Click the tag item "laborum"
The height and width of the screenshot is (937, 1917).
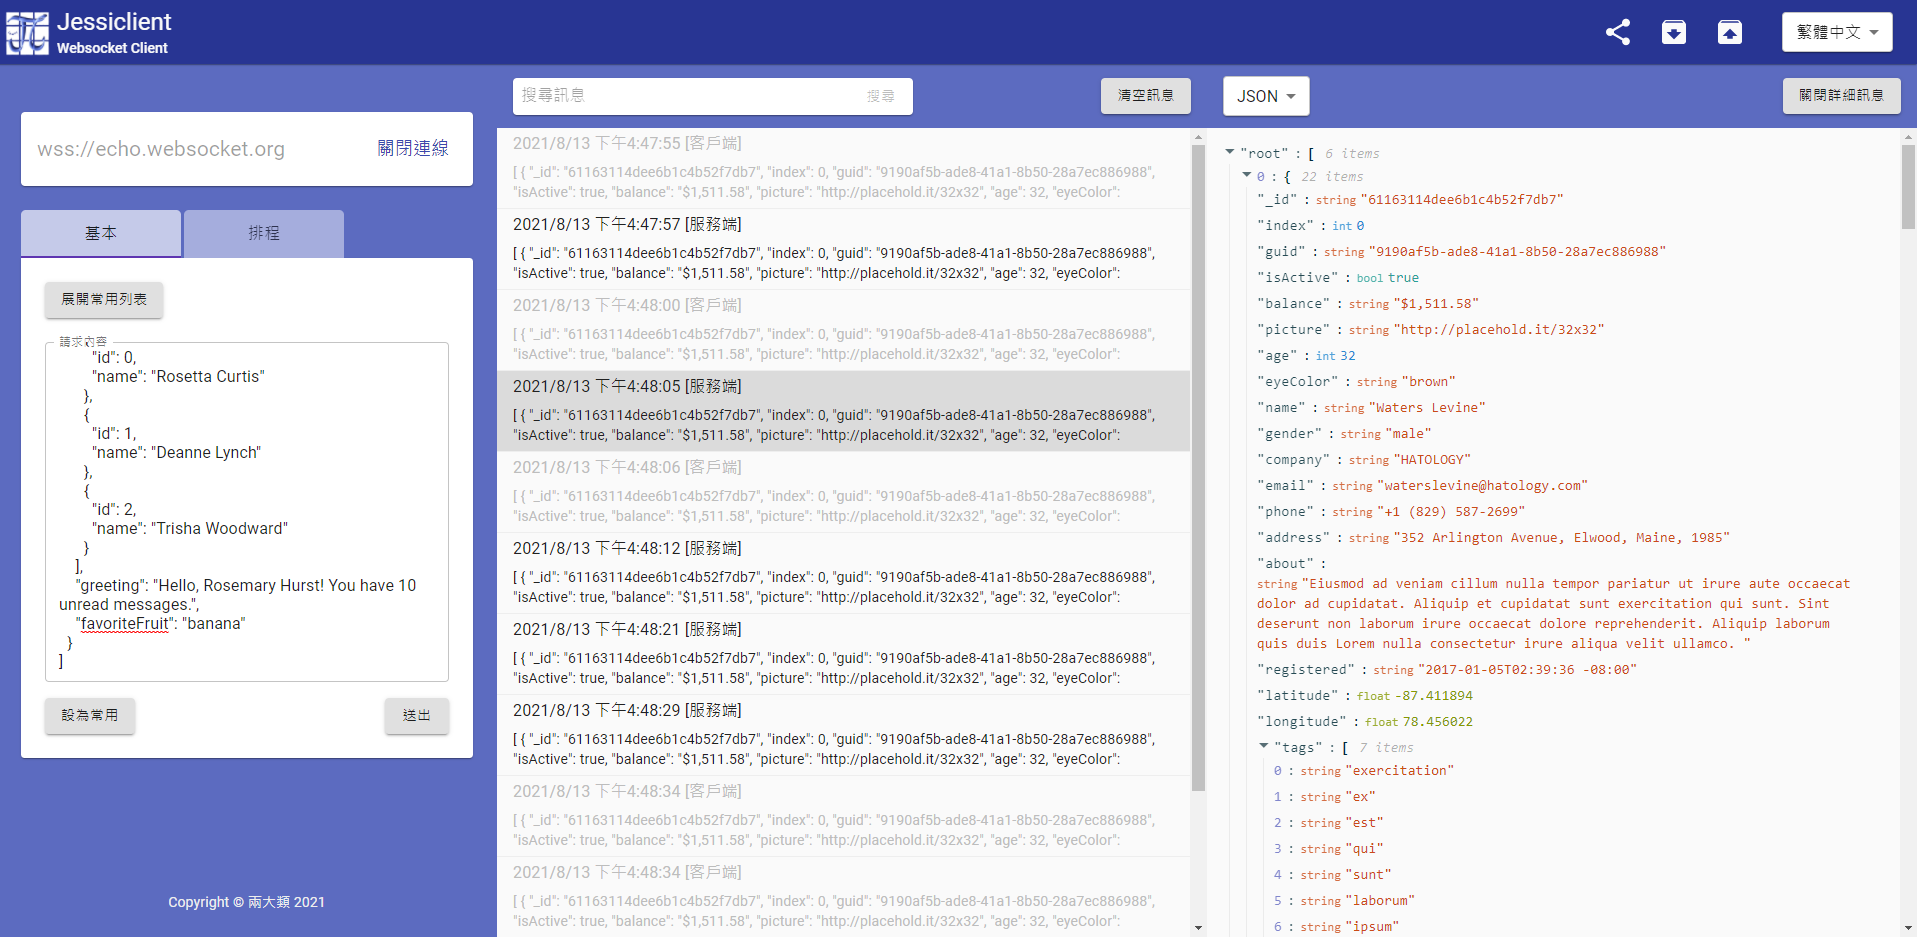1380,901
